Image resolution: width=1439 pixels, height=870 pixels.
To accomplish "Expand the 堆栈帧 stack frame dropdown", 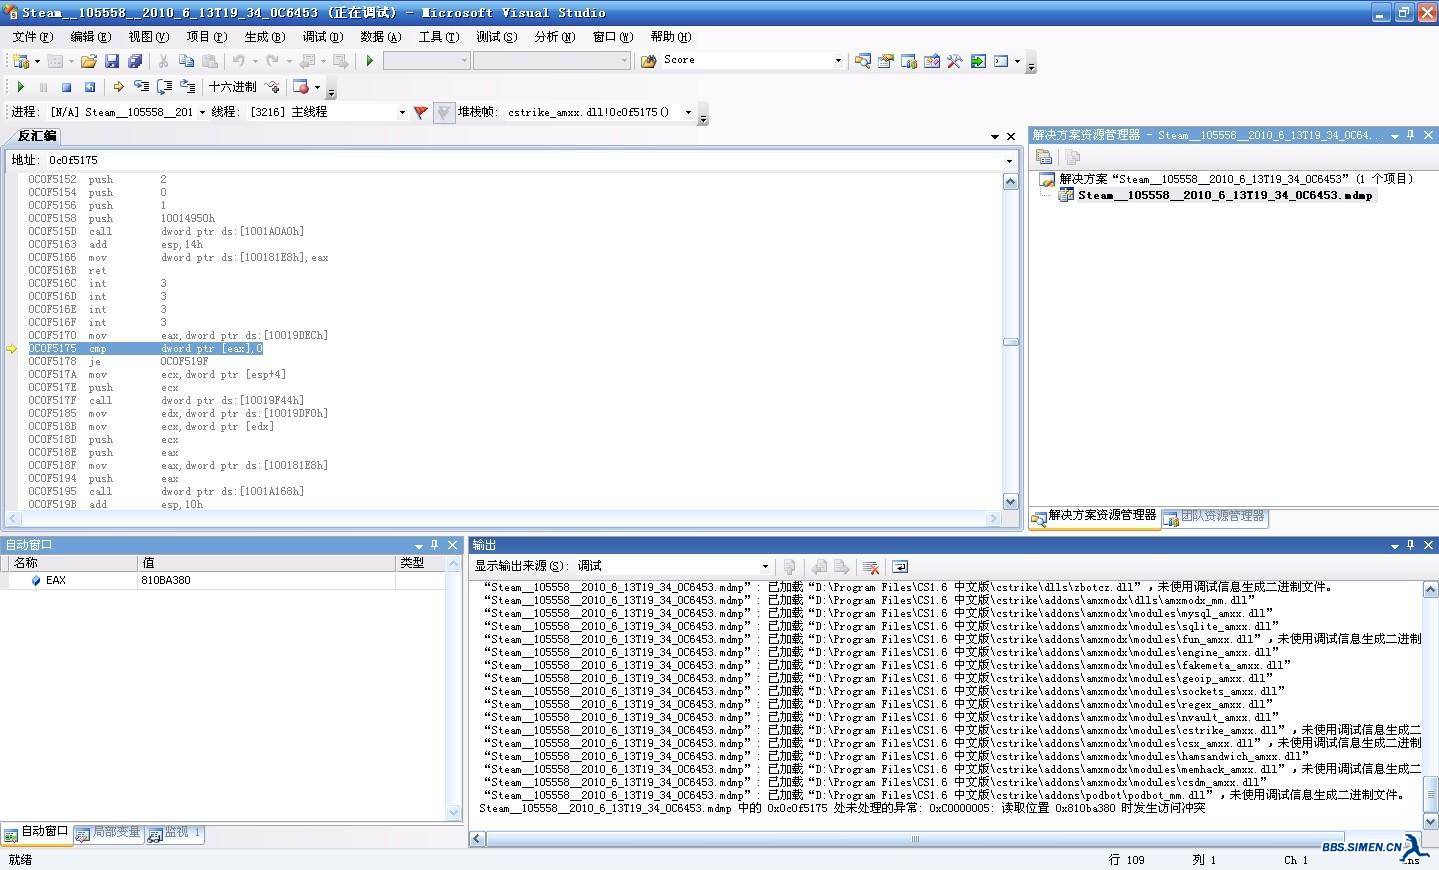I will (x=688, y=112).
